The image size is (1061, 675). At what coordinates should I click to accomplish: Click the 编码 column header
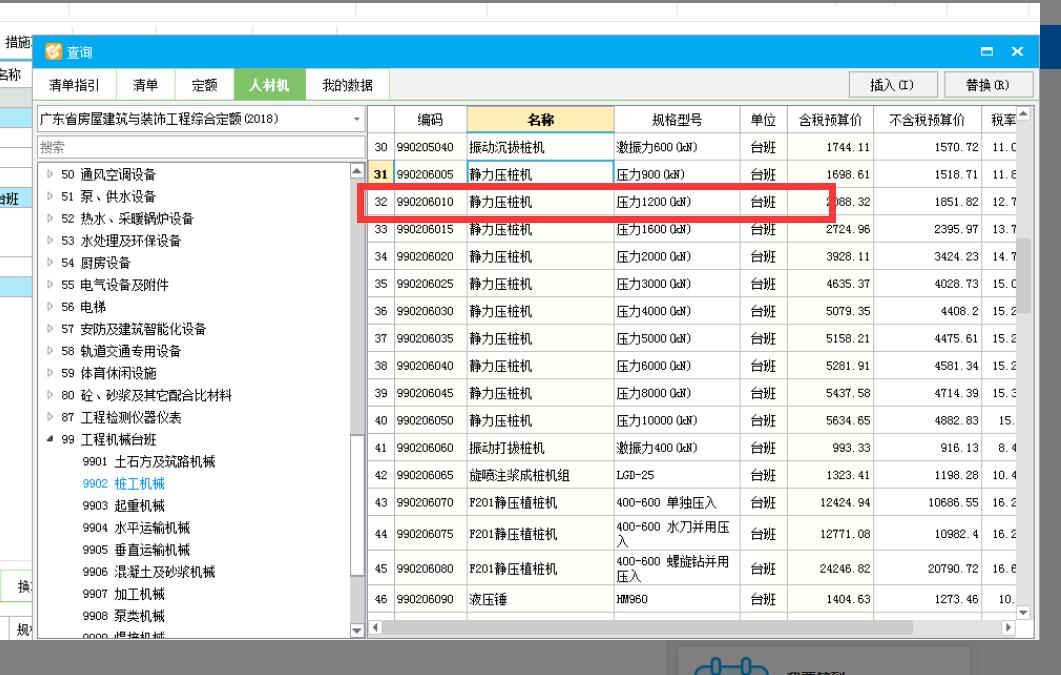click(430, 120)
